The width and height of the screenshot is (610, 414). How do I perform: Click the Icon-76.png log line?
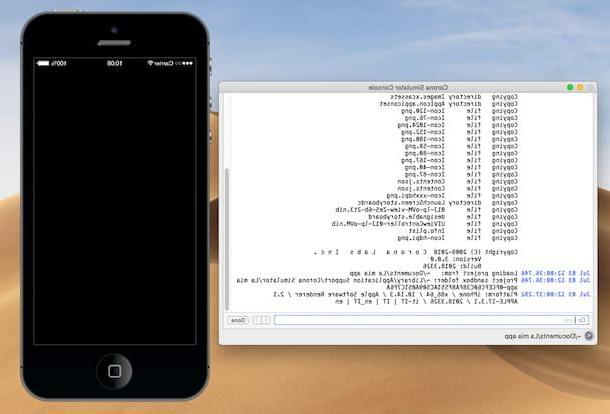(x=461, y=118)
